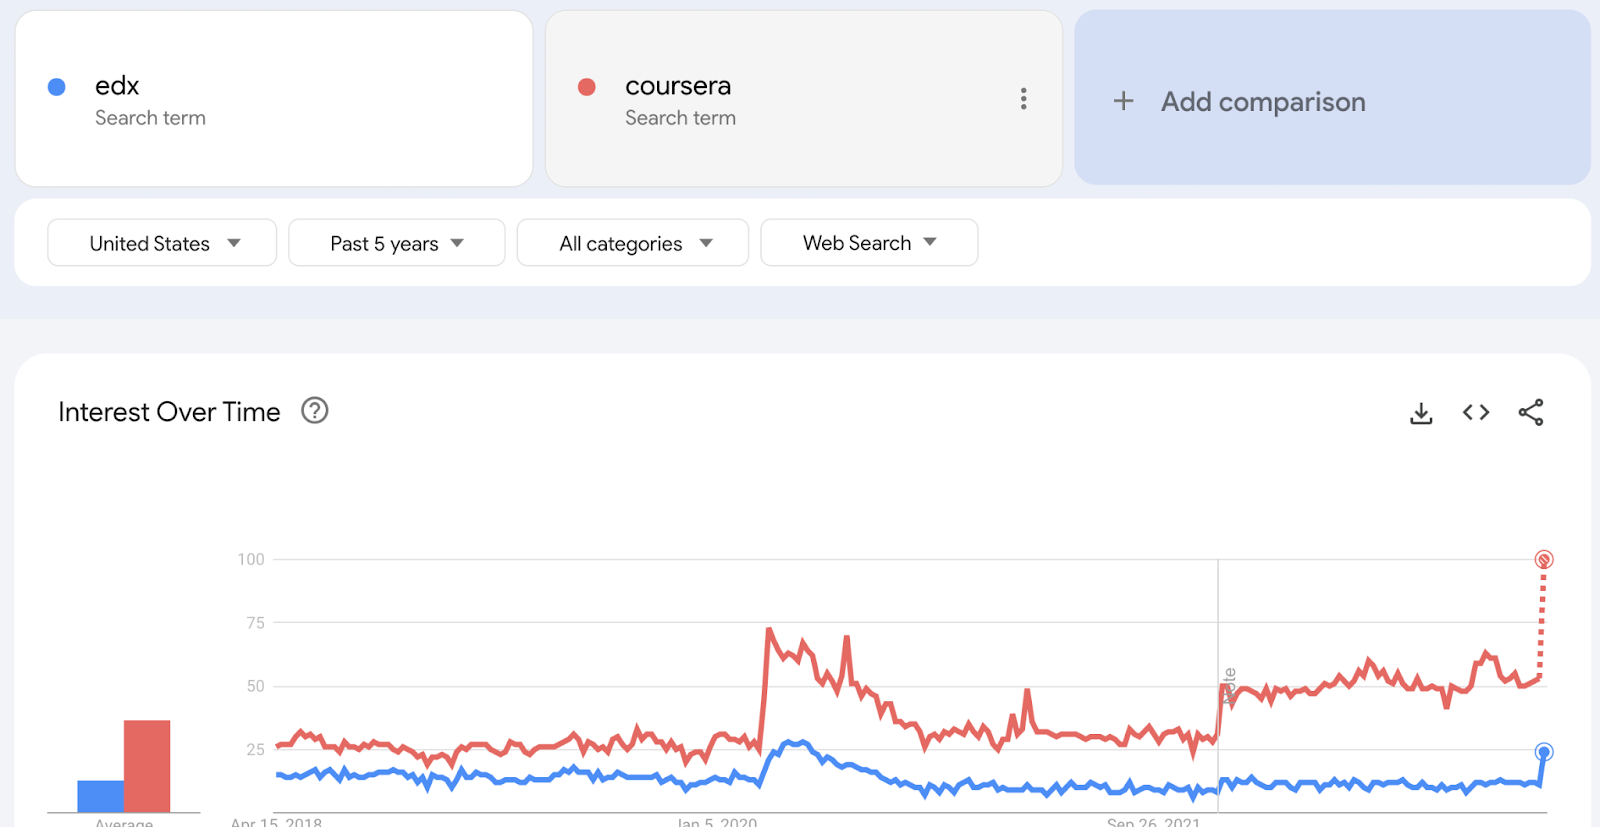The image size is (1600, 827).
Task: Download the Interest Over Time data
Action: point(1421,413)
